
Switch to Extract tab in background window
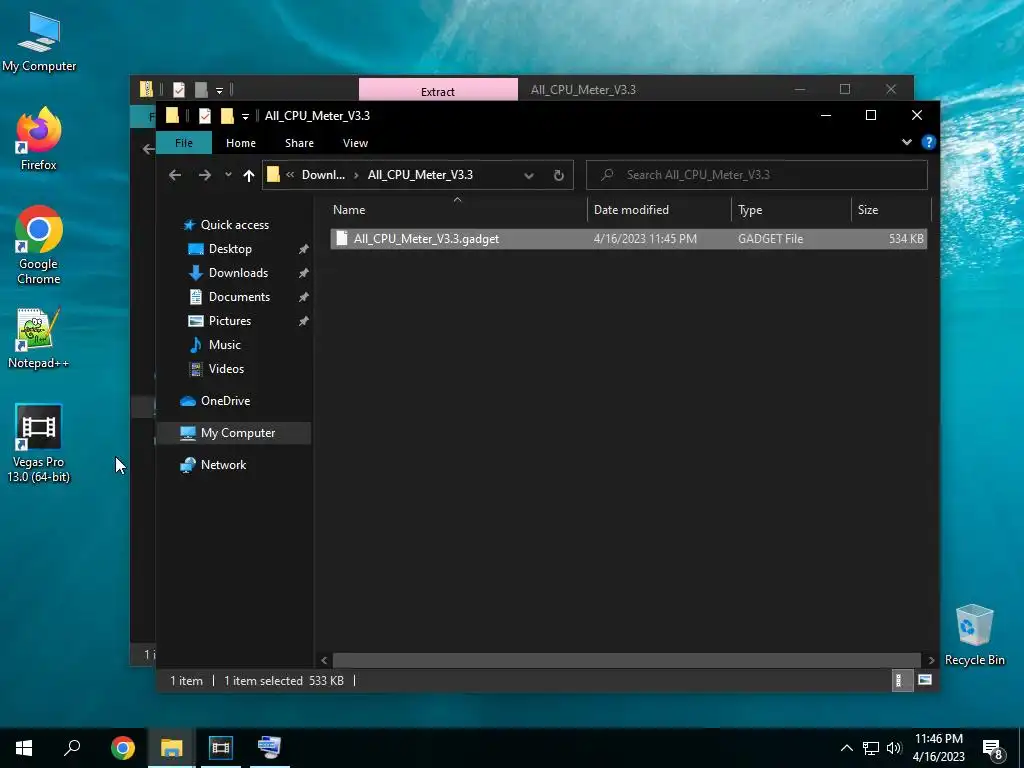coord(438,91)
